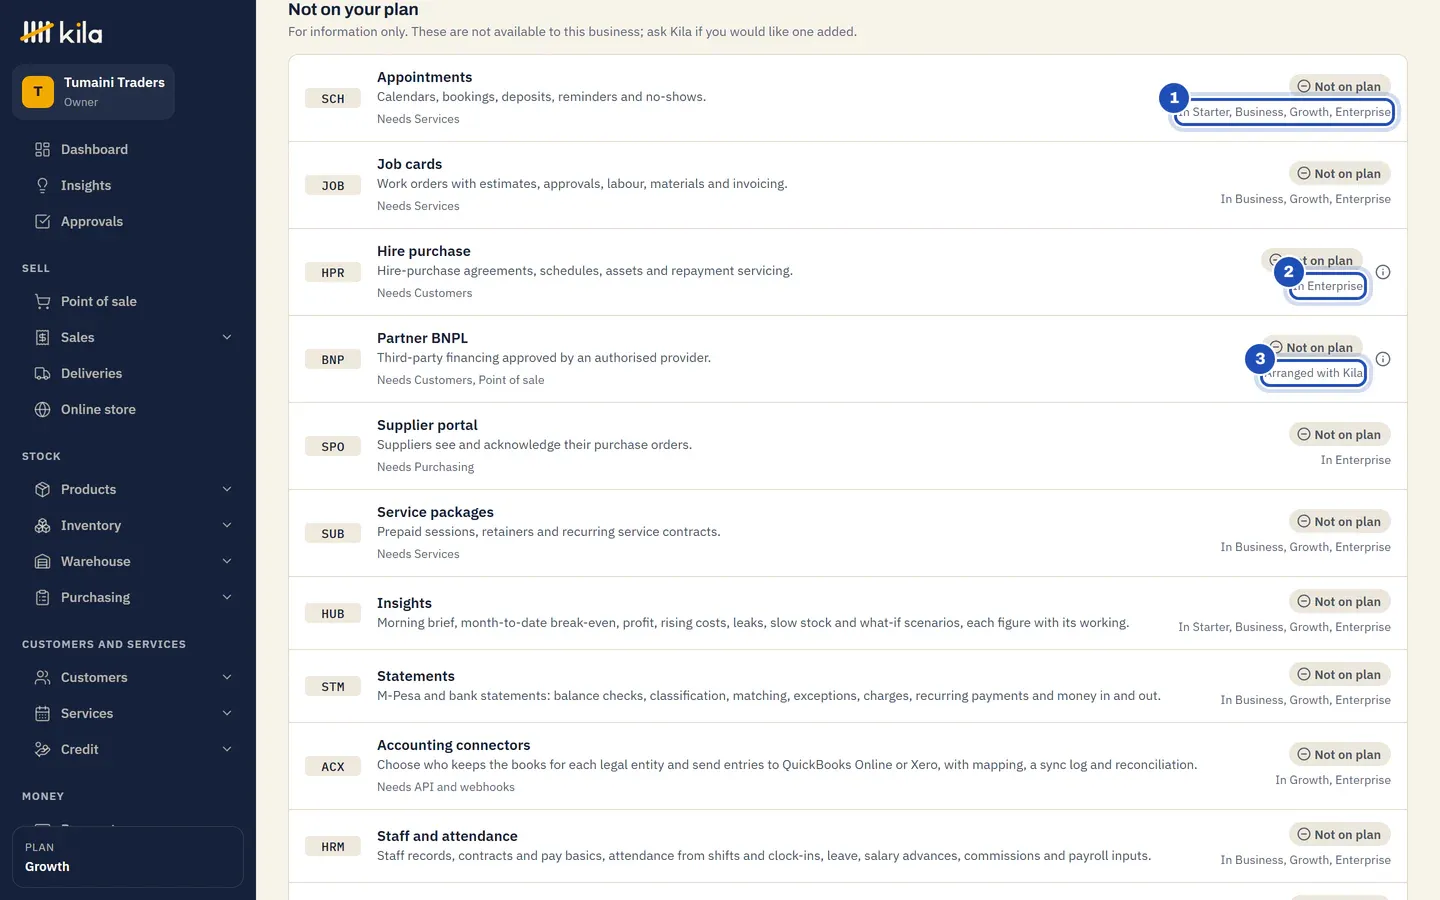Click the Credit hand-coins icon

coord(42,750)
